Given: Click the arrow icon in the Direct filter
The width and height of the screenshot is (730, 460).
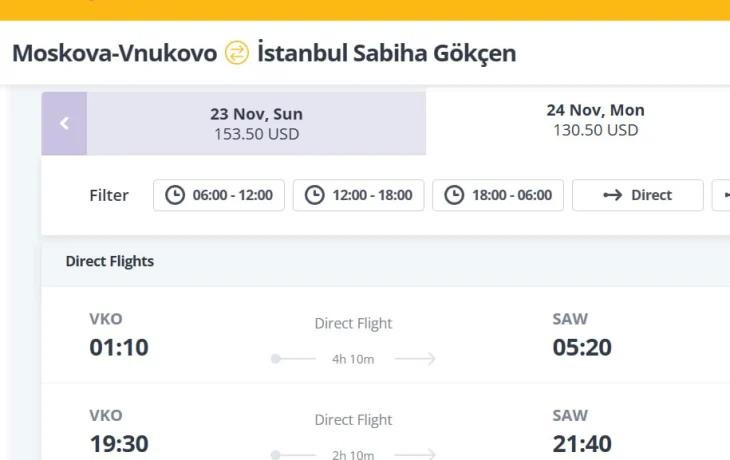Looking at the screenshot, I should [x=613, y=195].
